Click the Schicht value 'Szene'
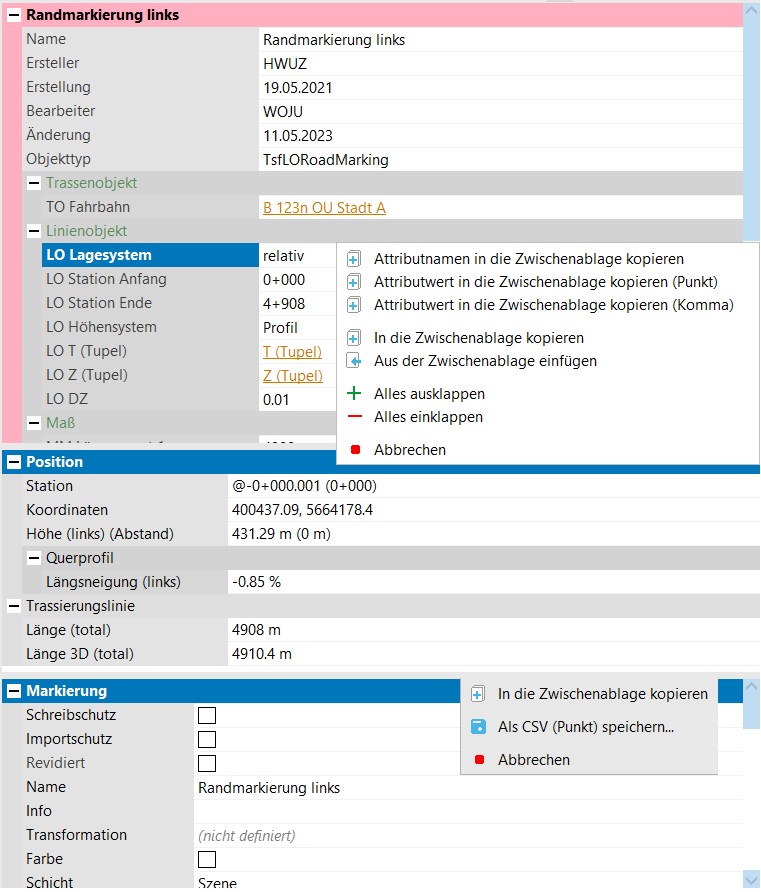 [x=217, y=882]
